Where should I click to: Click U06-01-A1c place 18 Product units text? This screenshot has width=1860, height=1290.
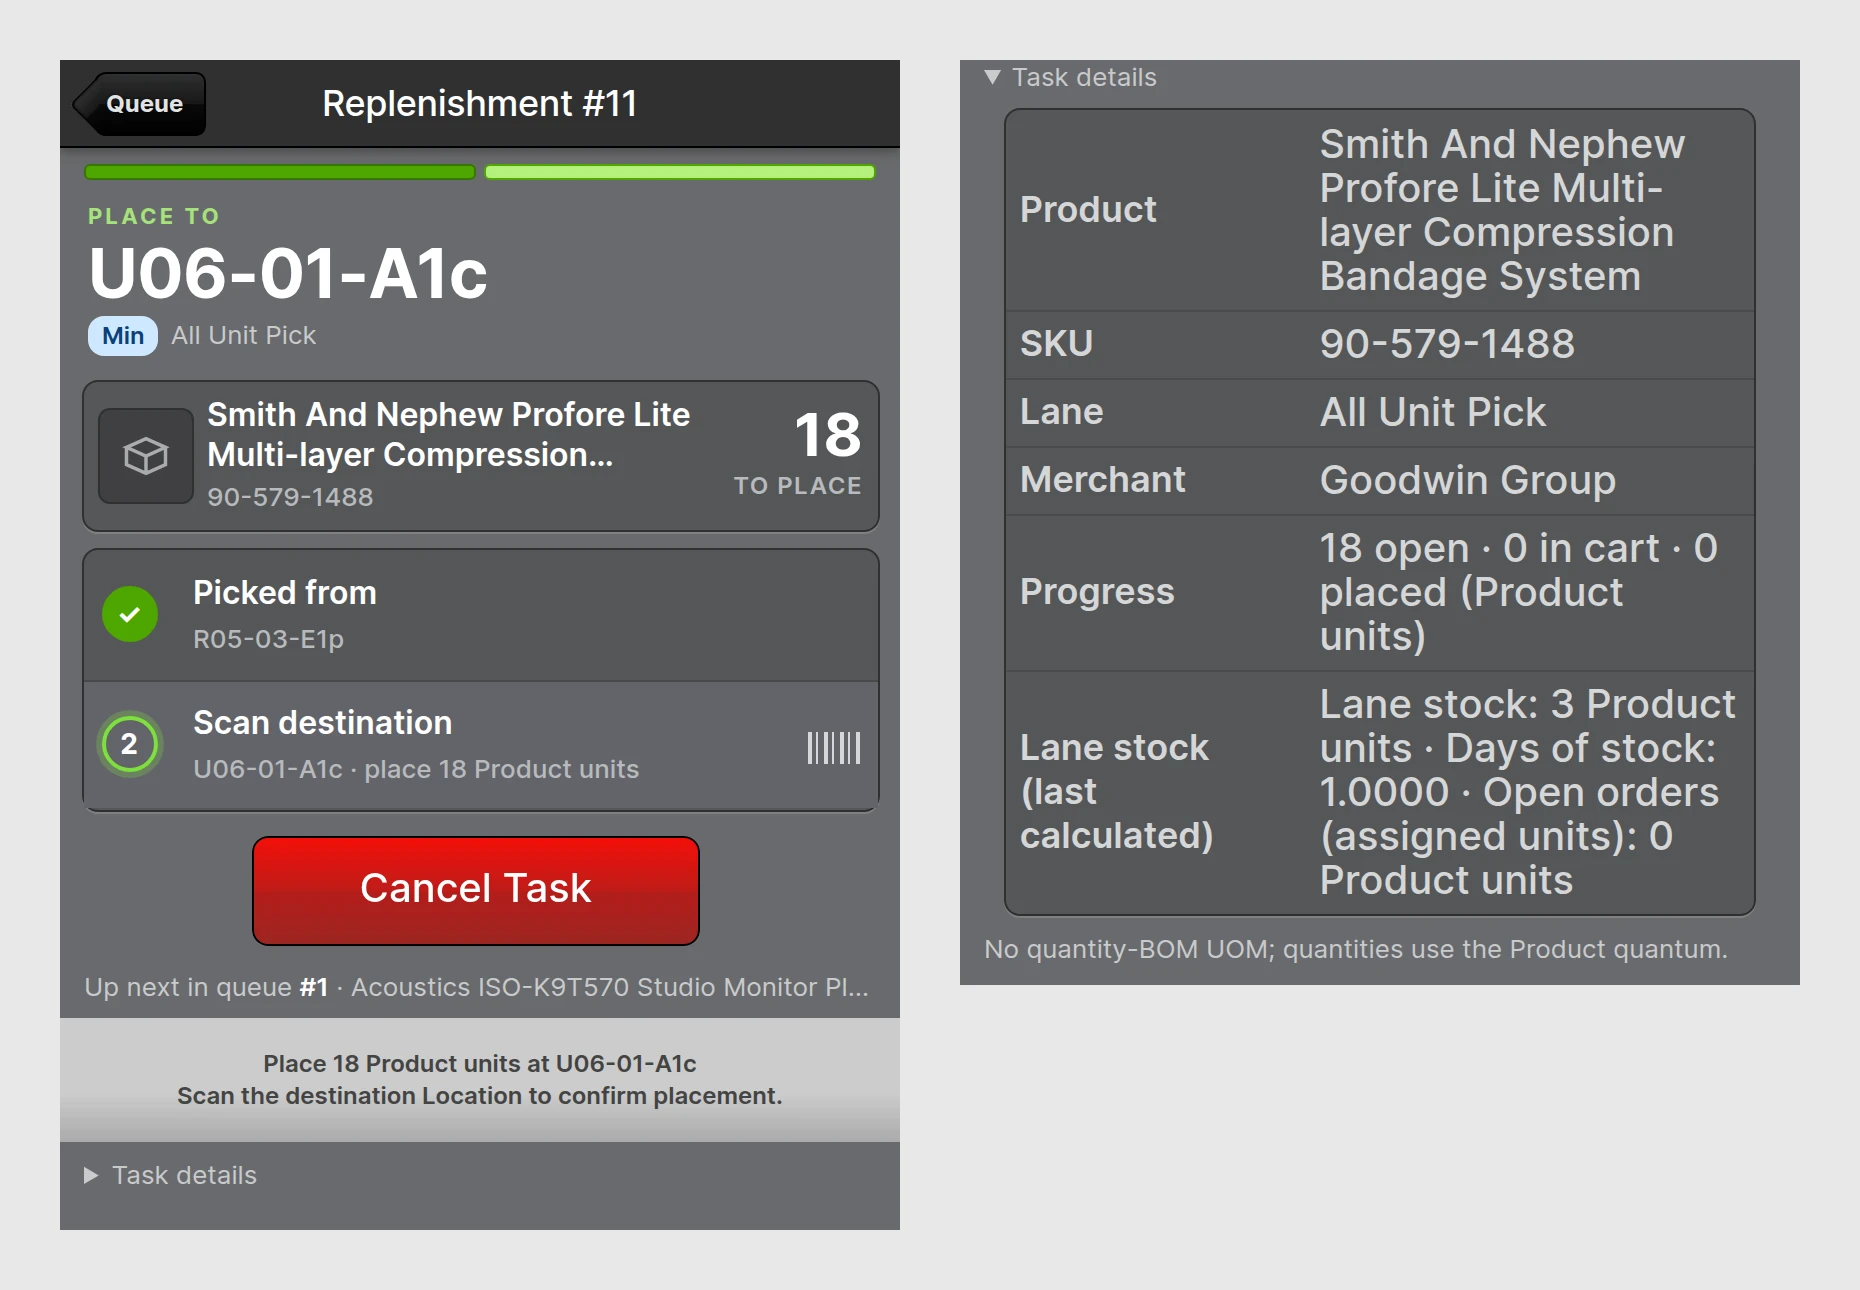coord(416,769)
